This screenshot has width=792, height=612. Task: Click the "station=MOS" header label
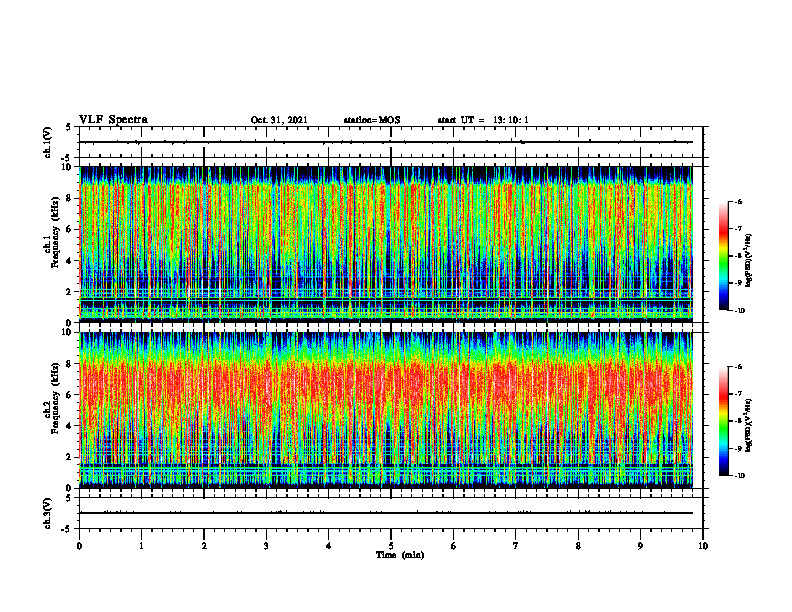click(372, 120)
